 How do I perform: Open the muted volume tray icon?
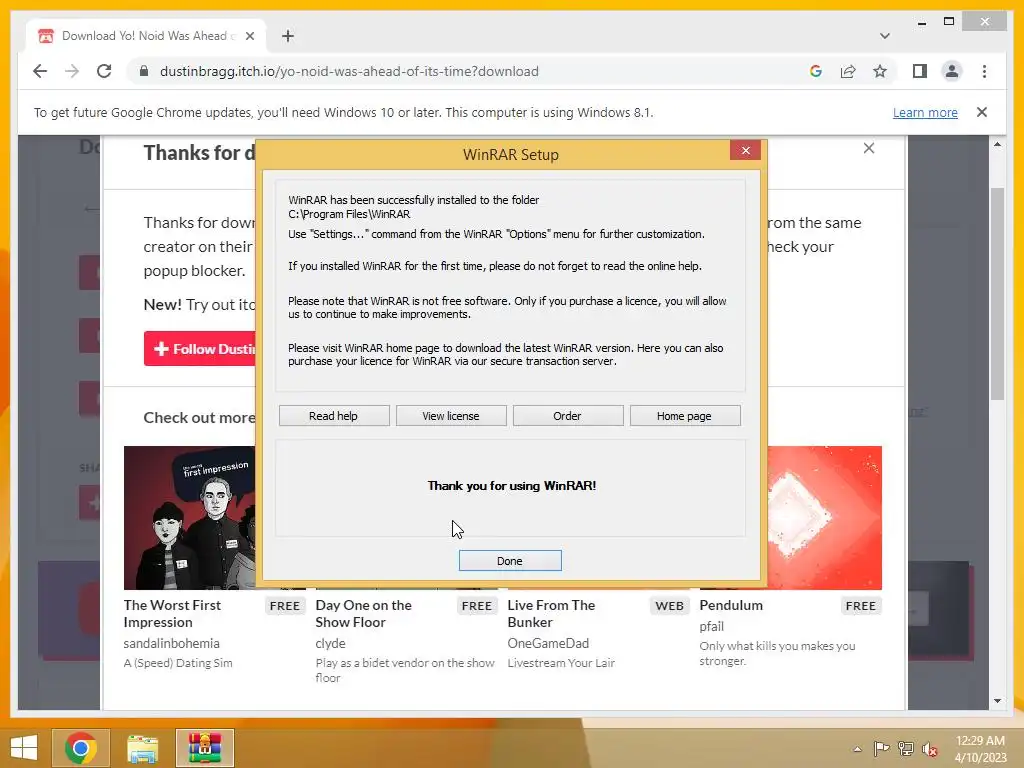pyautogui.click(x=930, y=749)
